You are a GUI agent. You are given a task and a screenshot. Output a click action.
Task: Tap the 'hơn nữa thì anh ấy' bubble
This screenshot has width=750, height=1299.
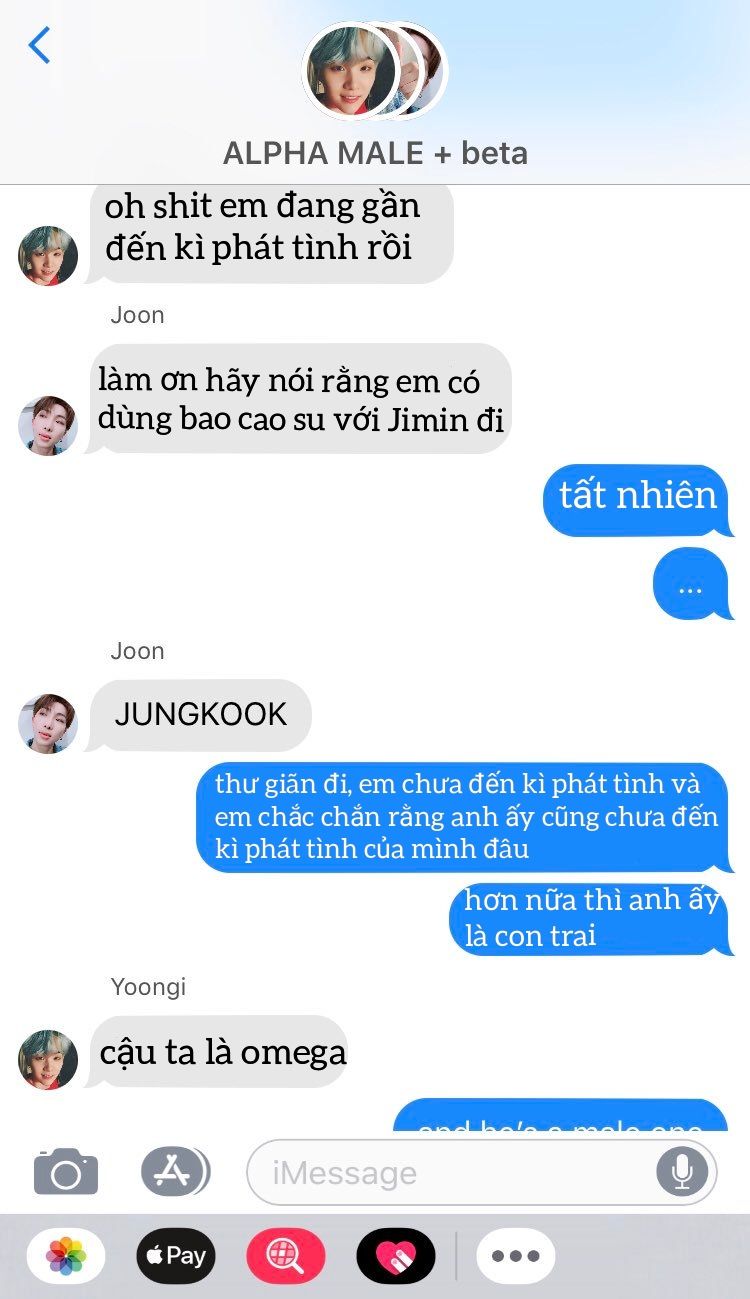(590, 918)
